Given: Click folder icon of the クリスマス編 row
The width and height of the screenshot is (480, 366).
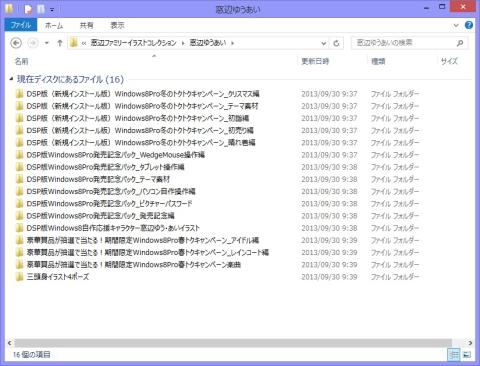Looking at the screenshot, I should click(20, 94).
